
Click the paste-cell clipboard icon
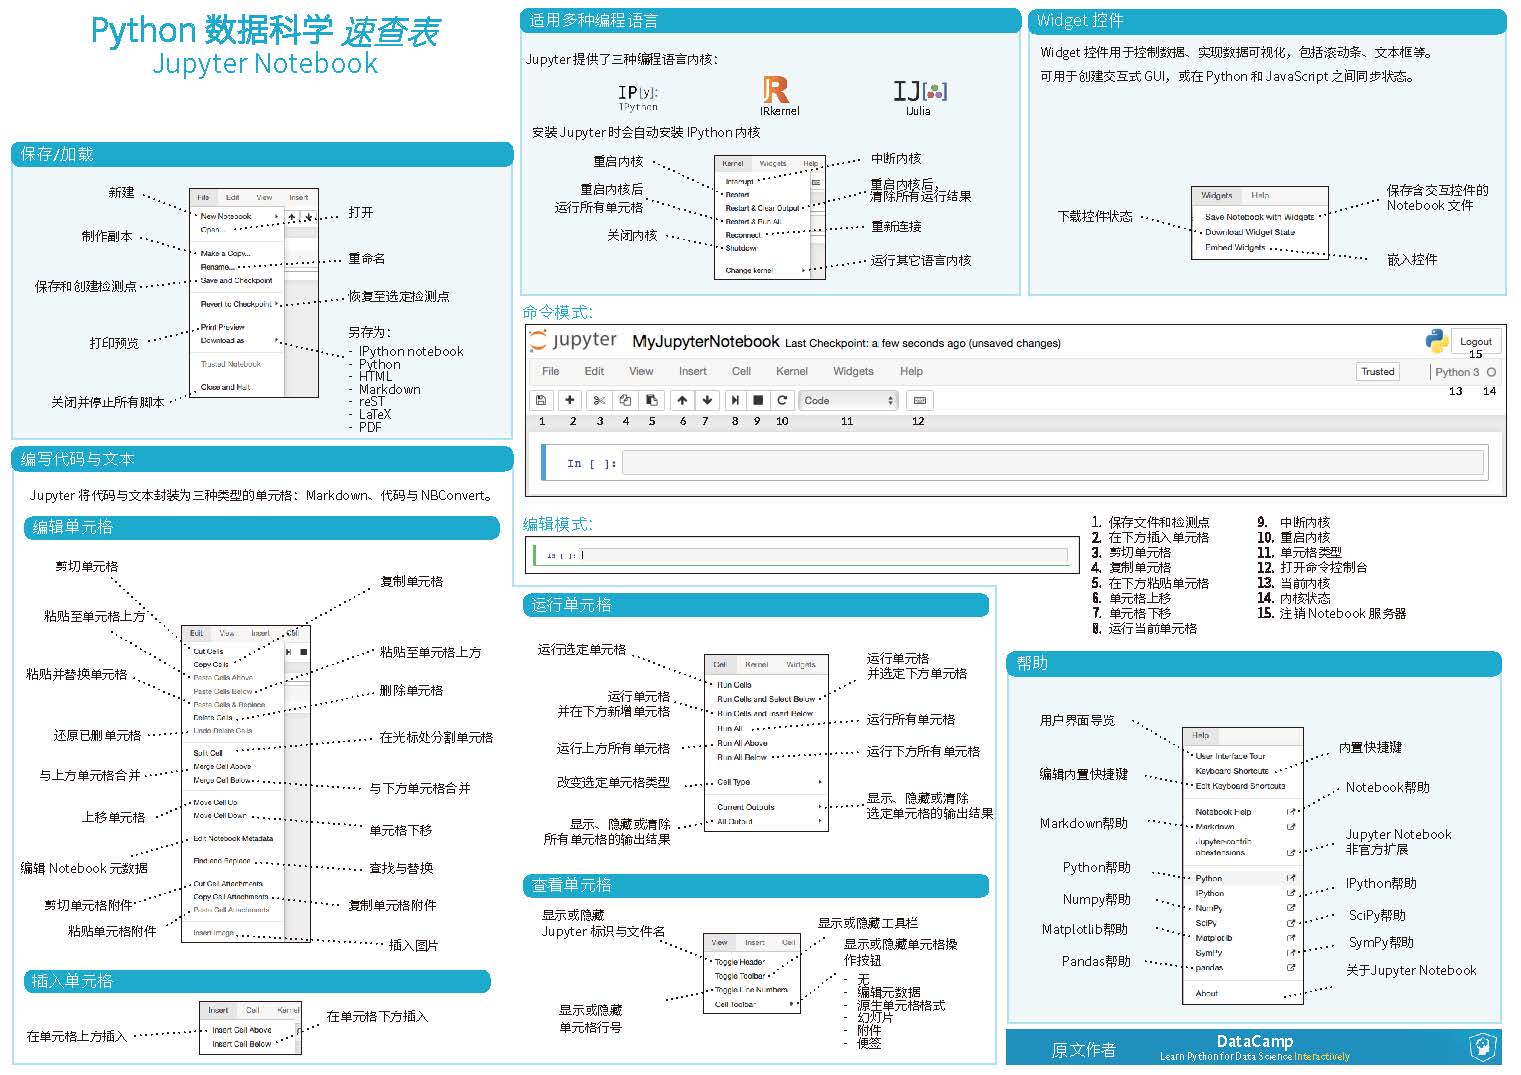click(x=651, y=400)
